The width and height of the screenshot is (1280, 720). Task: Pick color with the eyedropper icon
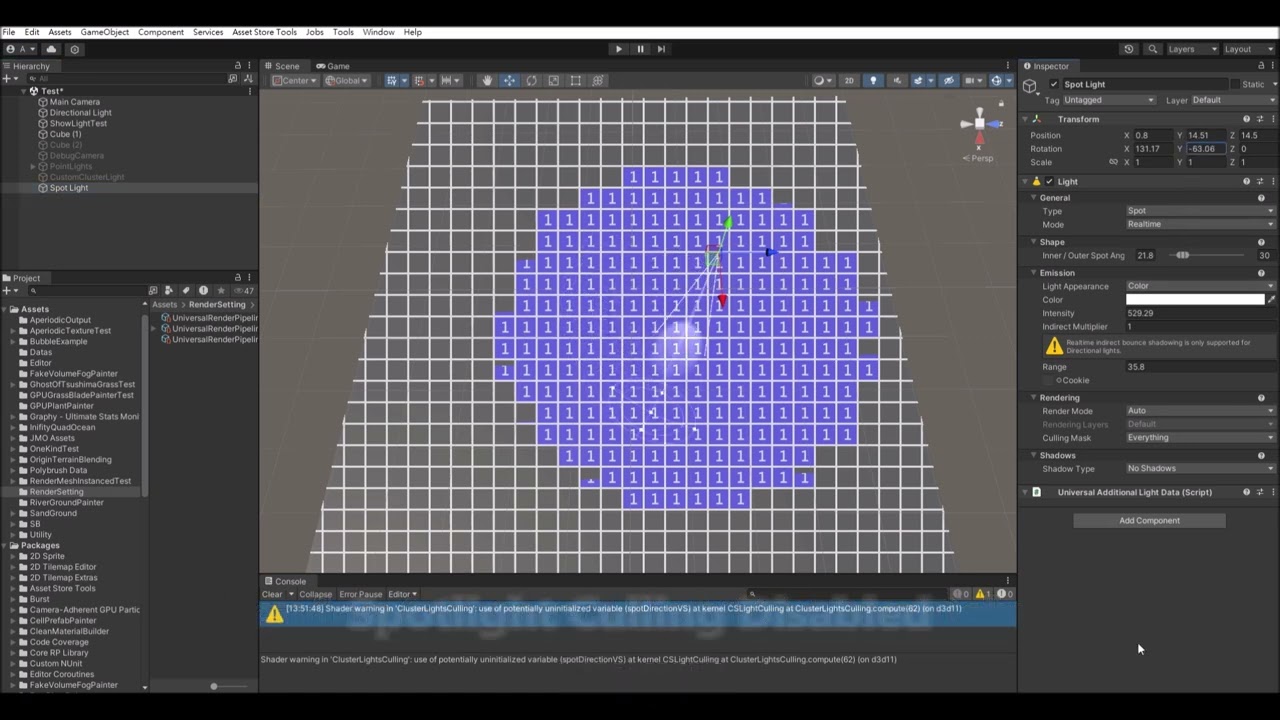pyautogui.click(x=1271, y=300)
